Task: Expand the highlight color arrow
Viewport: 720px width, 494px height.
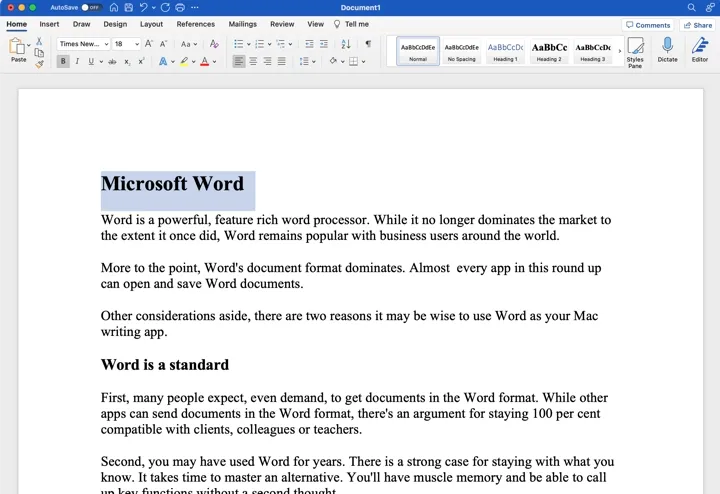Action: coord(194,62)
